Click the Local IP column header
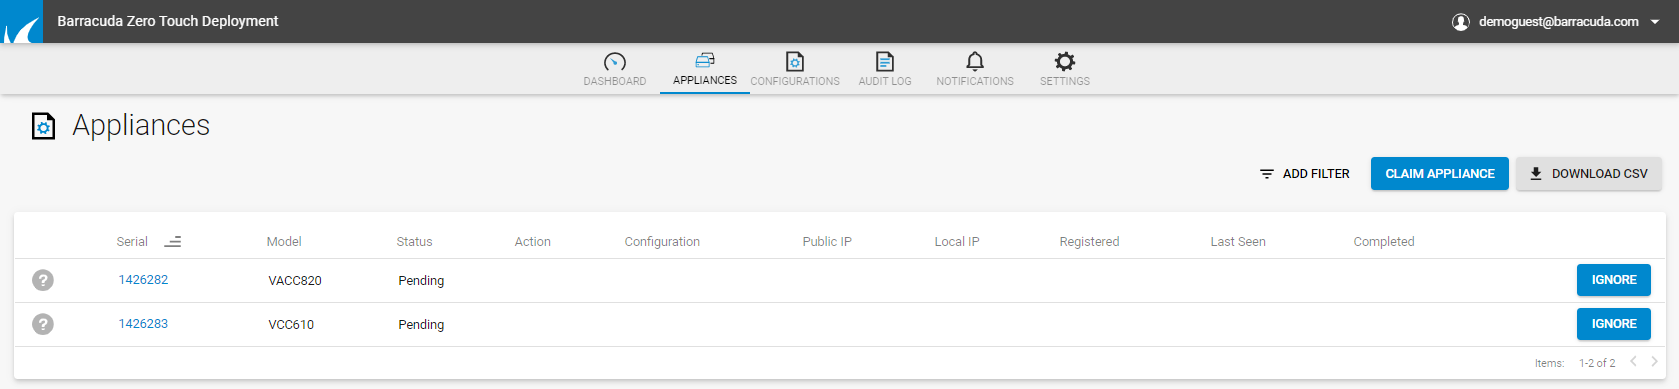Viewport: 1679px width, 389px height. [957, 242]
